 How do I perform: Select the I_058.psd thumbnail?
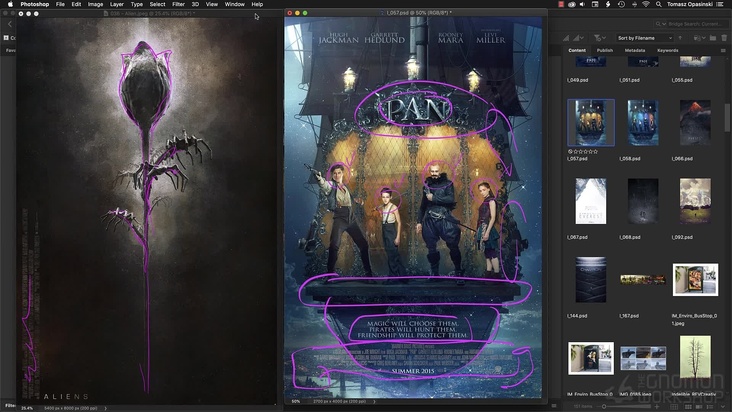[643, 122]
